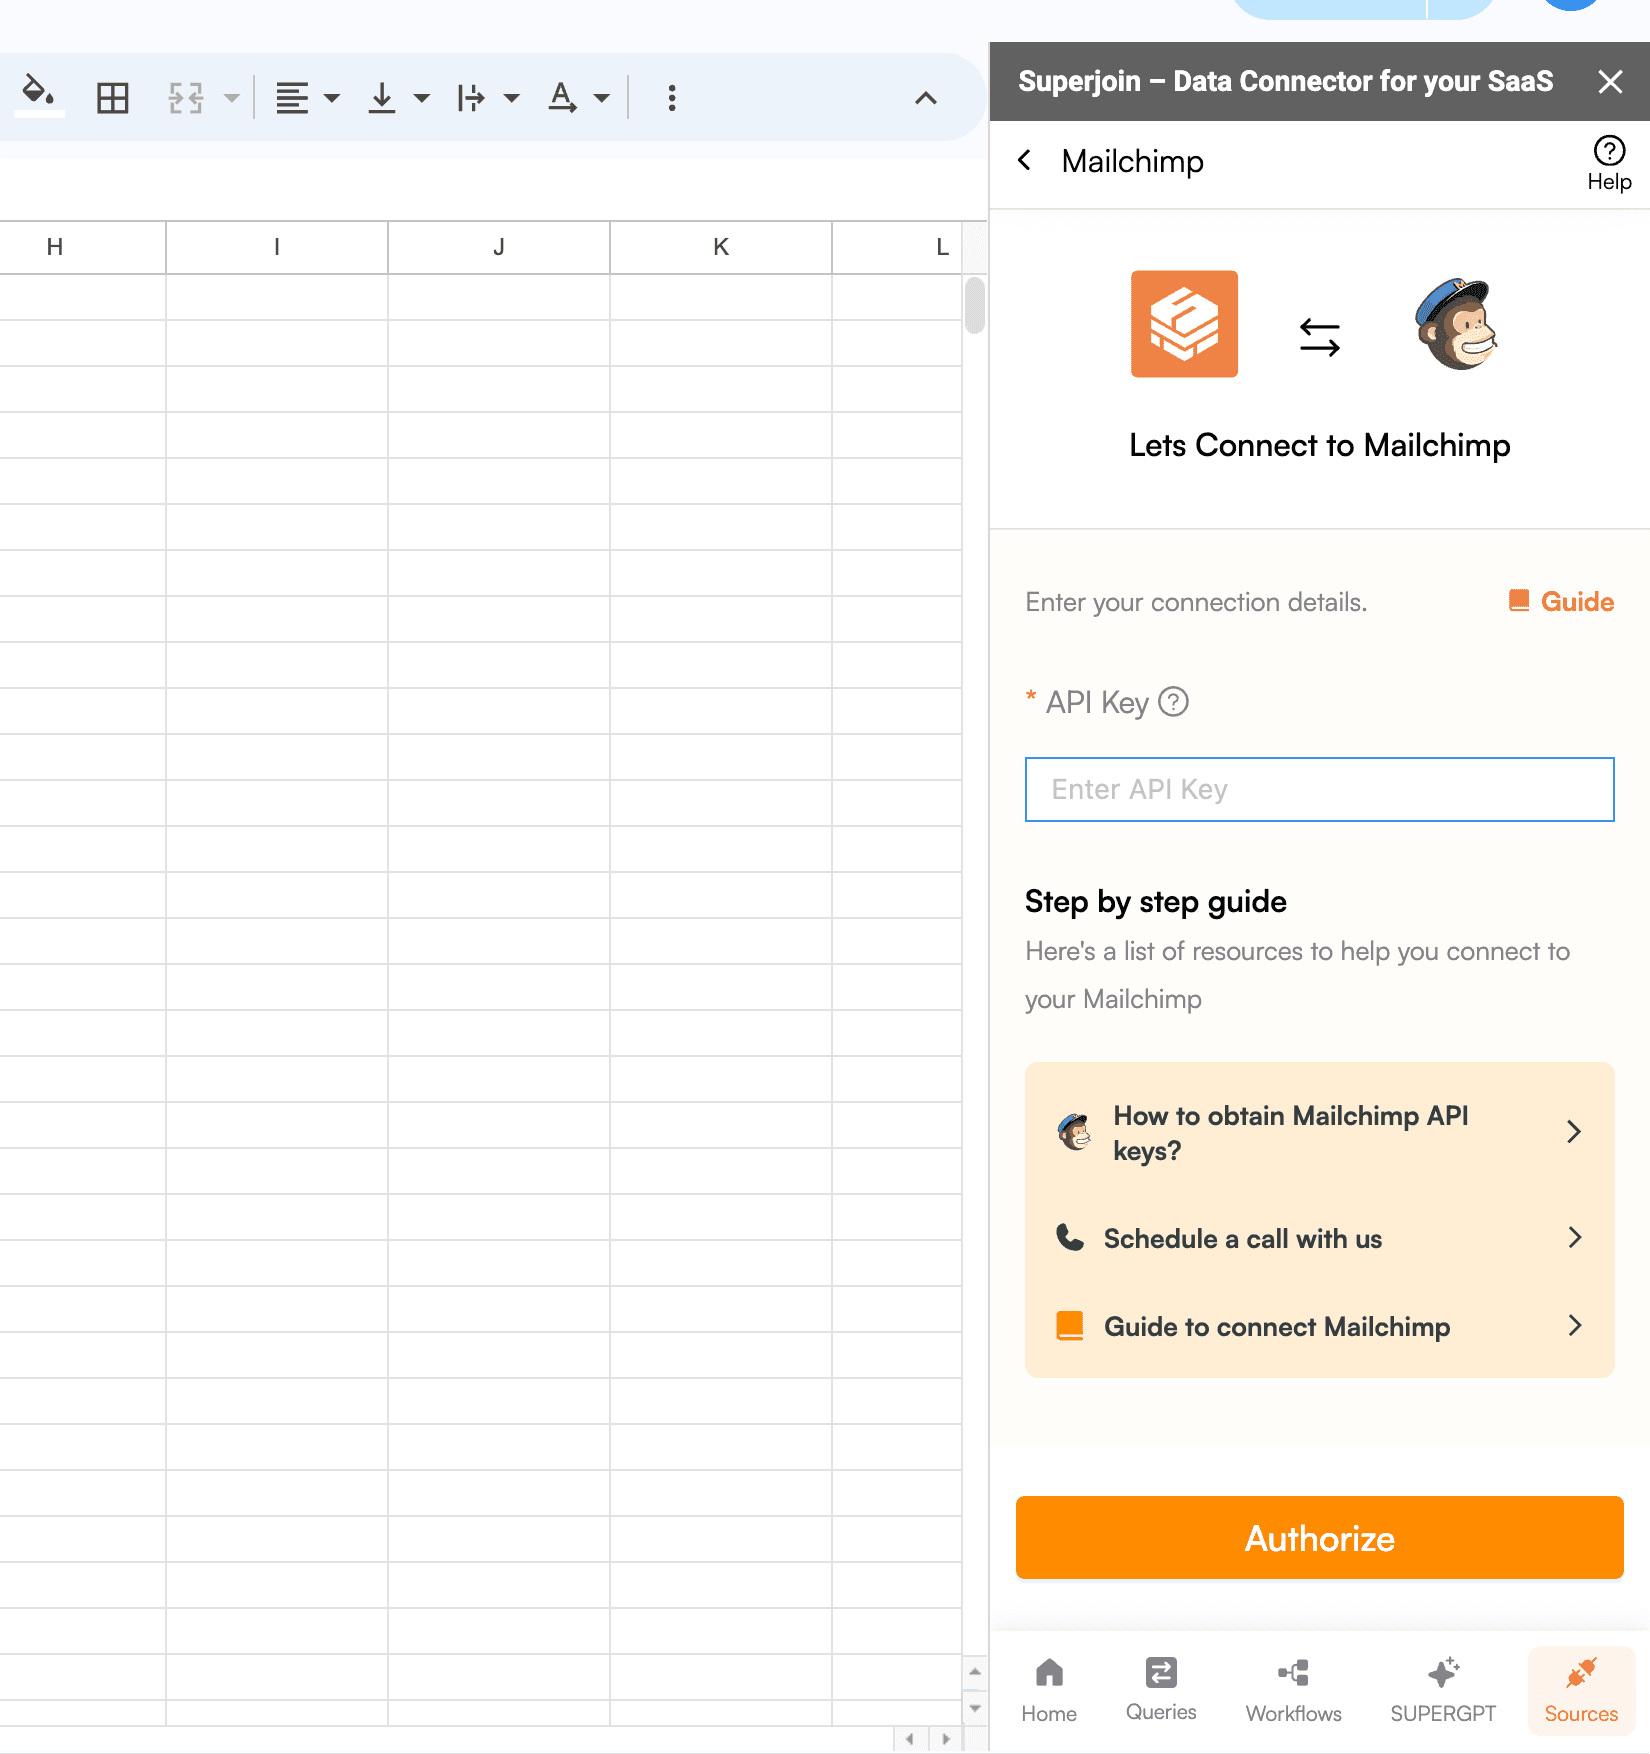The width and height of the screenshot is (1650, 1754).
Task: Open text rotation dropdown arrow
Action: coord(602,98)
